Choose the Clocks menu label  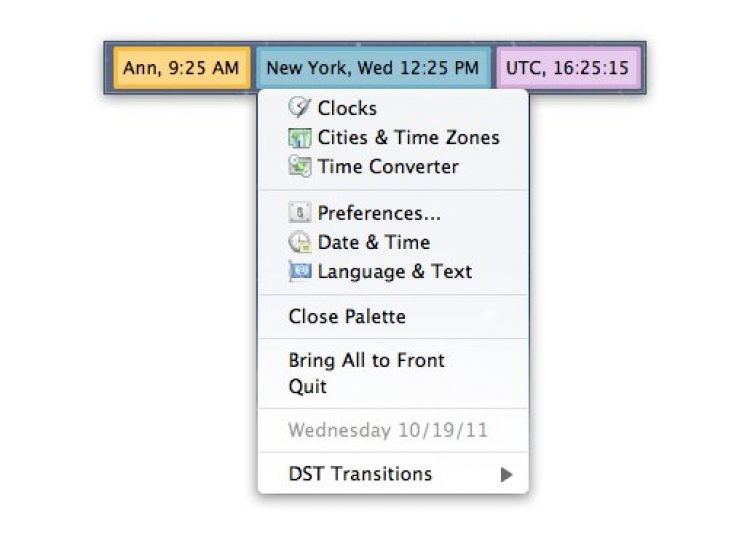point(347,108)
